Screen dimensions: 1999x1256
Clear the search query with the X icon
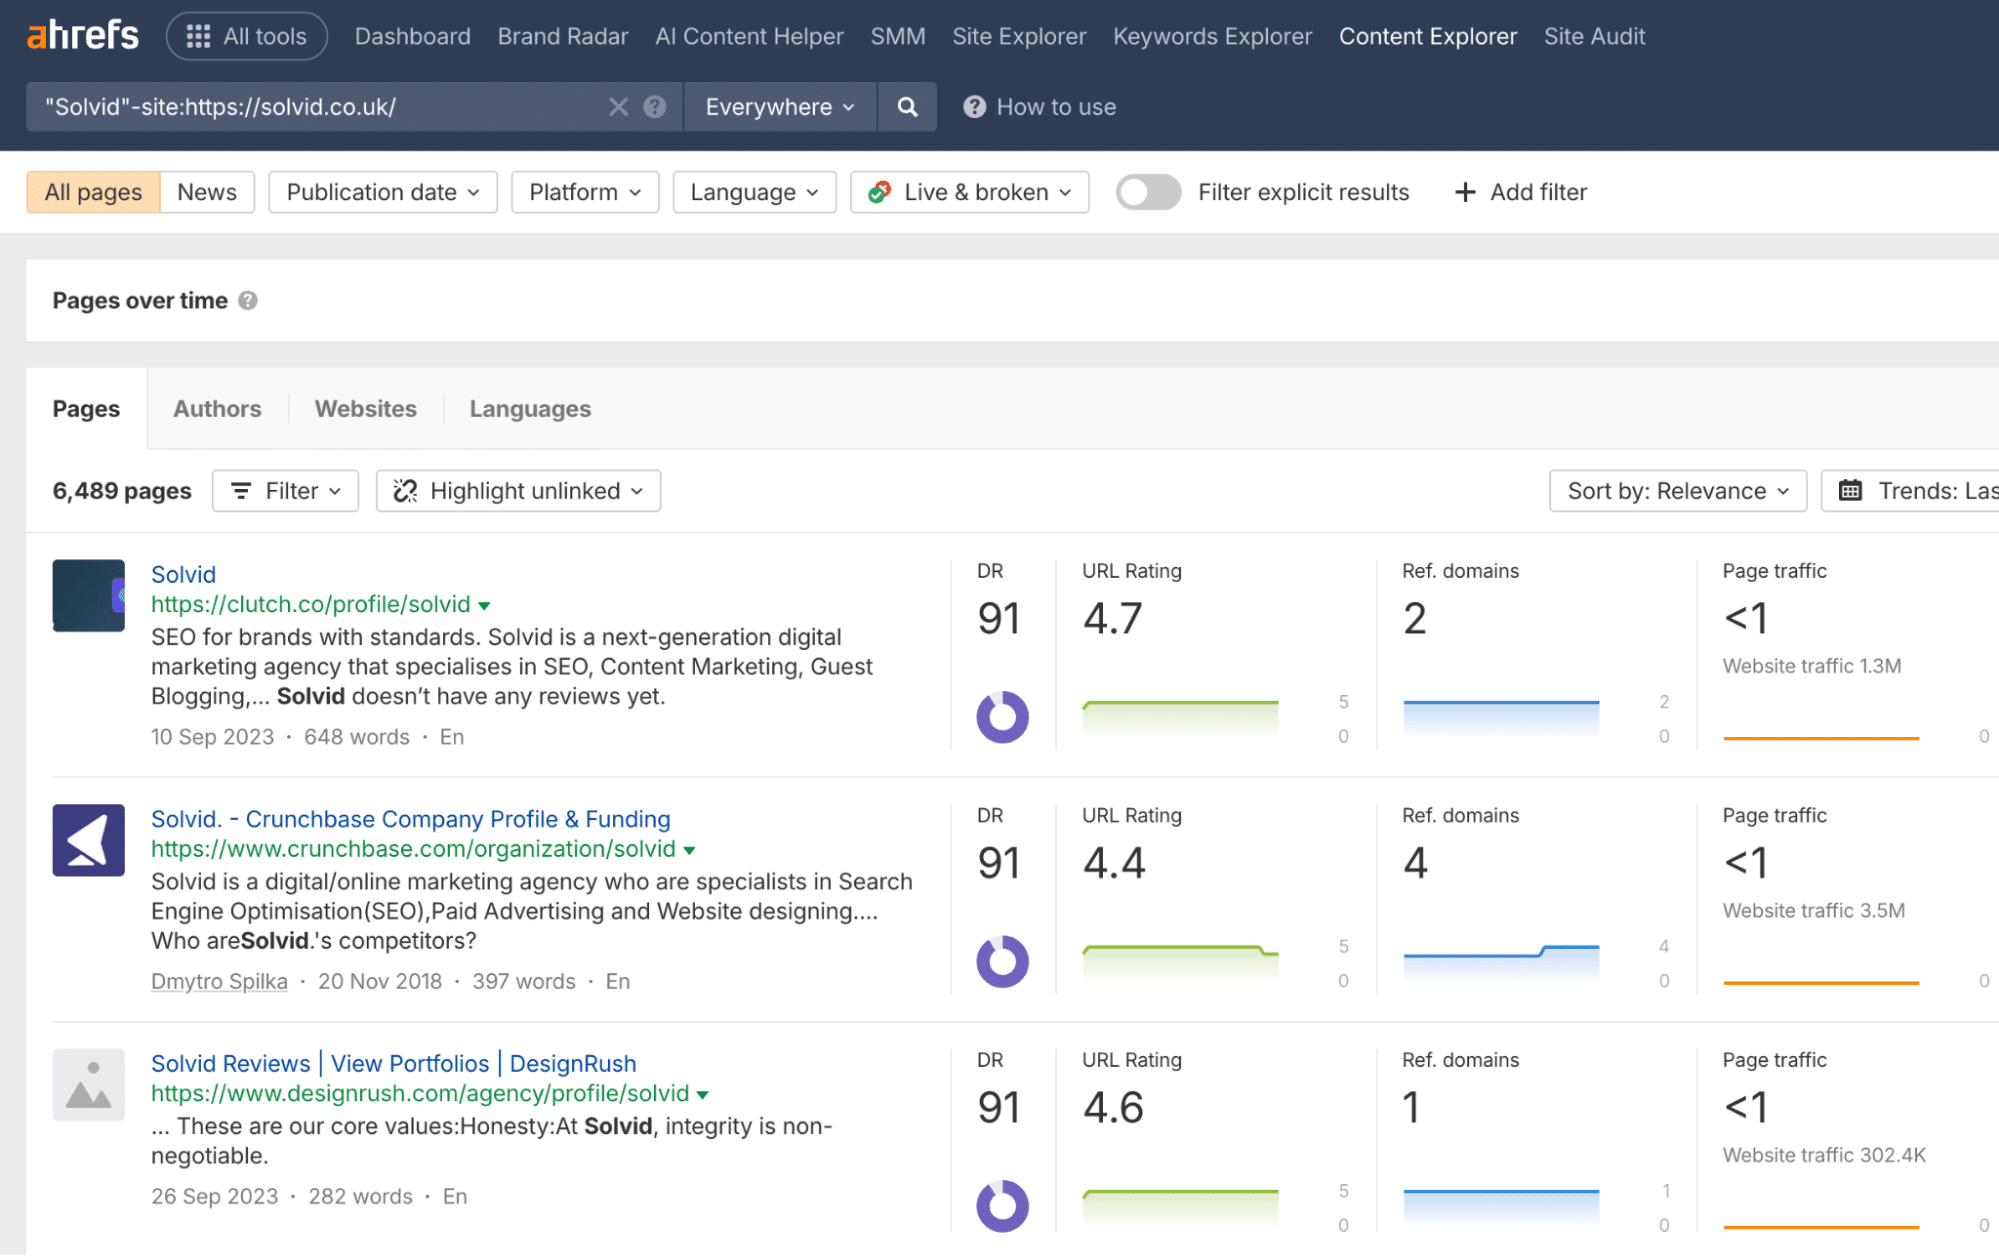(x=619, y=107)
